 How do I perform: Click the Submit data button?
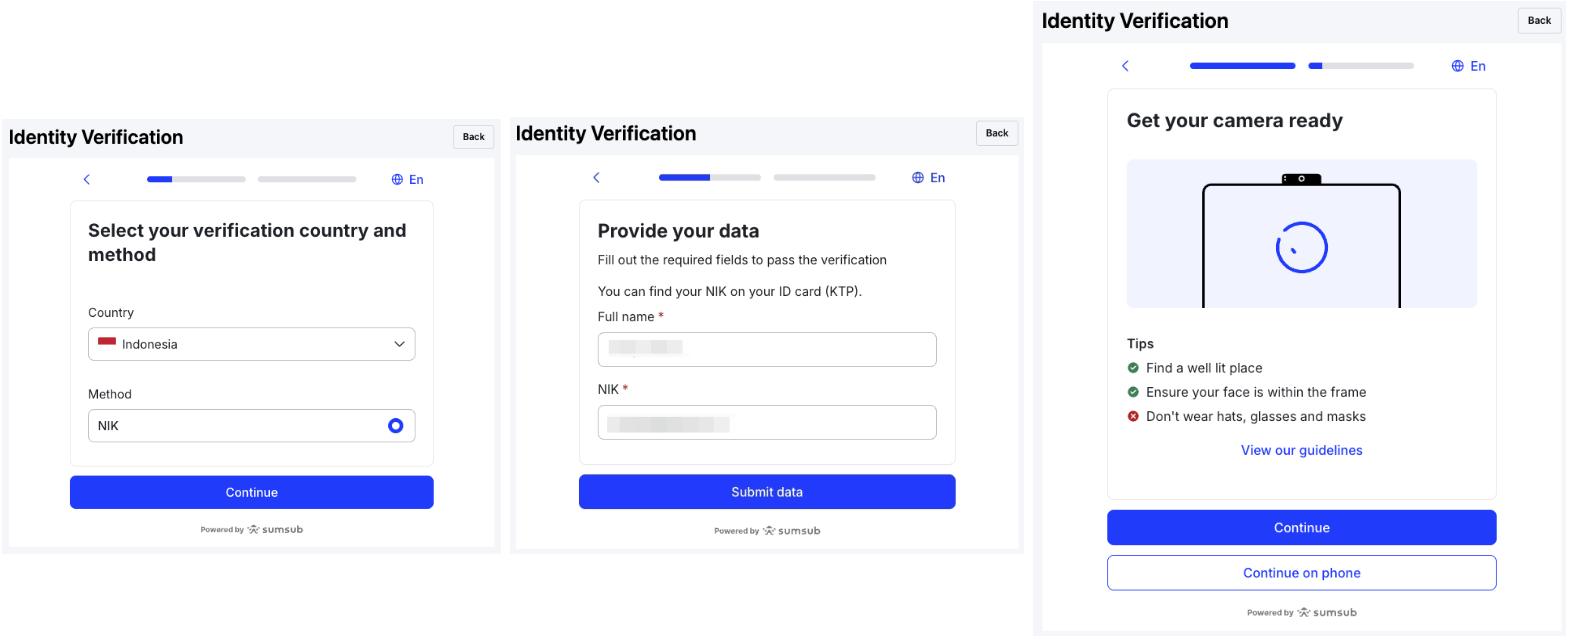pyautogui.click(x=767, y=492)
